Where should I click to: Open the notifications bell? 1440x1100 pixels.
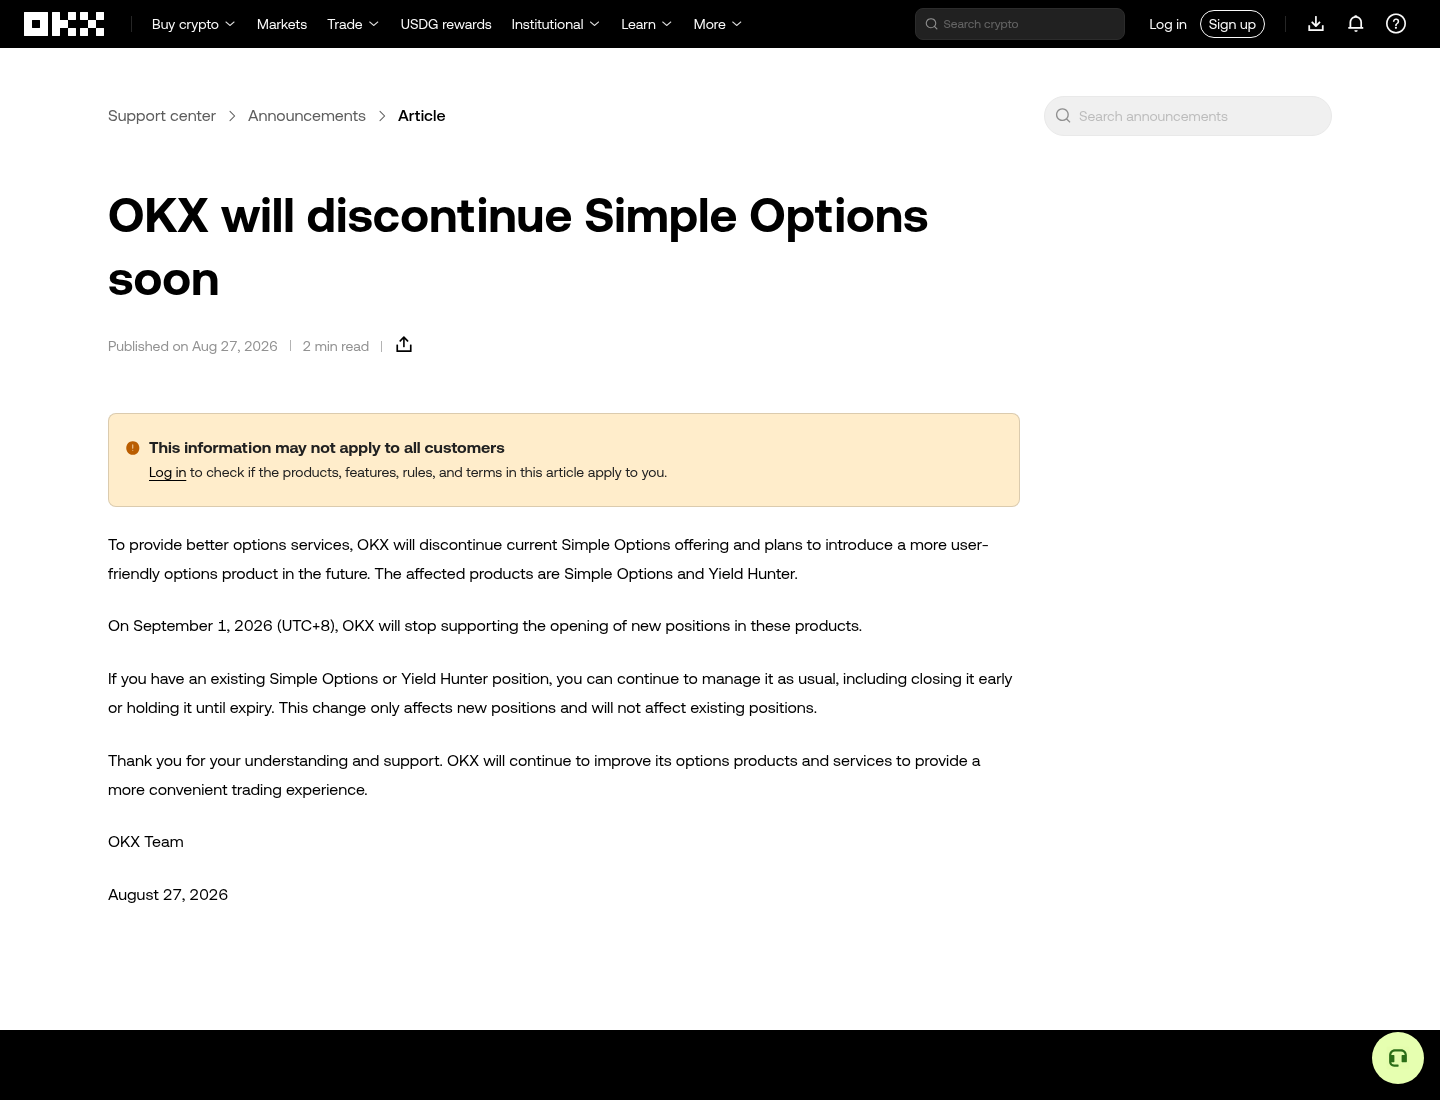pos(1356,24)
